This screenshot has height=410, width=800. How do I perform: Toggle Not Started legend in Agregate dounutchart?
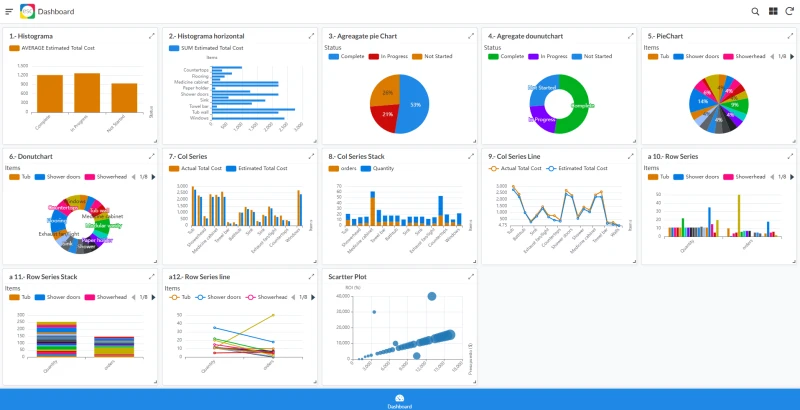coord(592,56)
